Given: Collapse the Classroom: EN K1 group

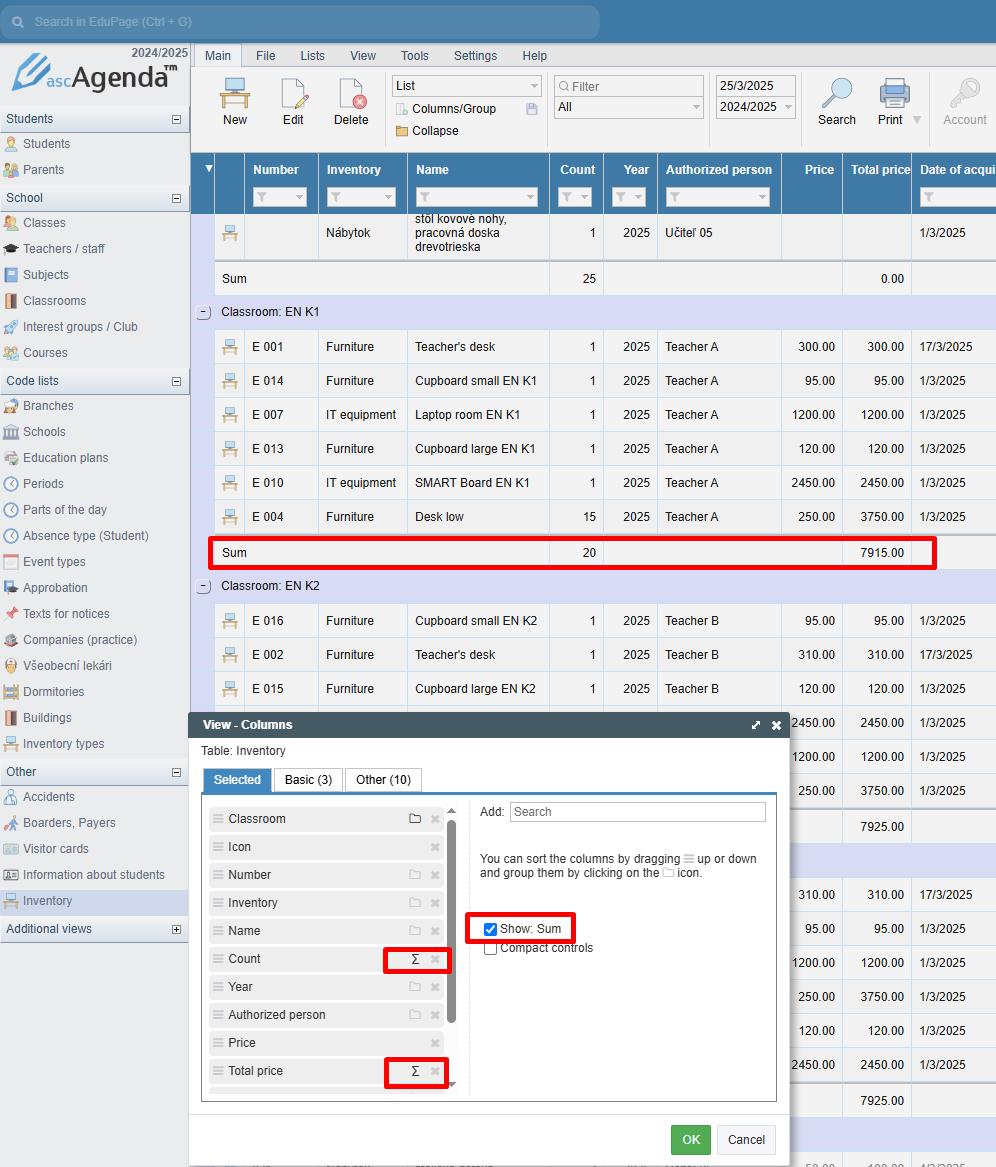Looking at the screenshot, I should coord(204,312).
